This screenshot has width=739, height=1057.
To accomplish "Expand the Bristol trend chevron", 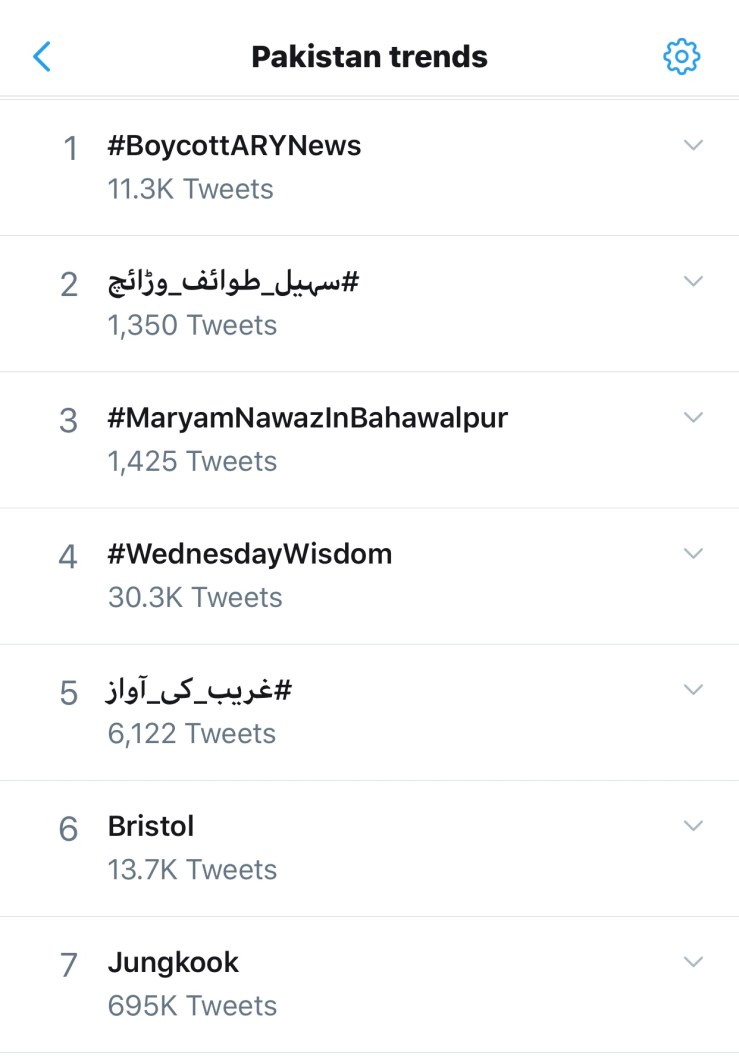I will click(693, 825).
